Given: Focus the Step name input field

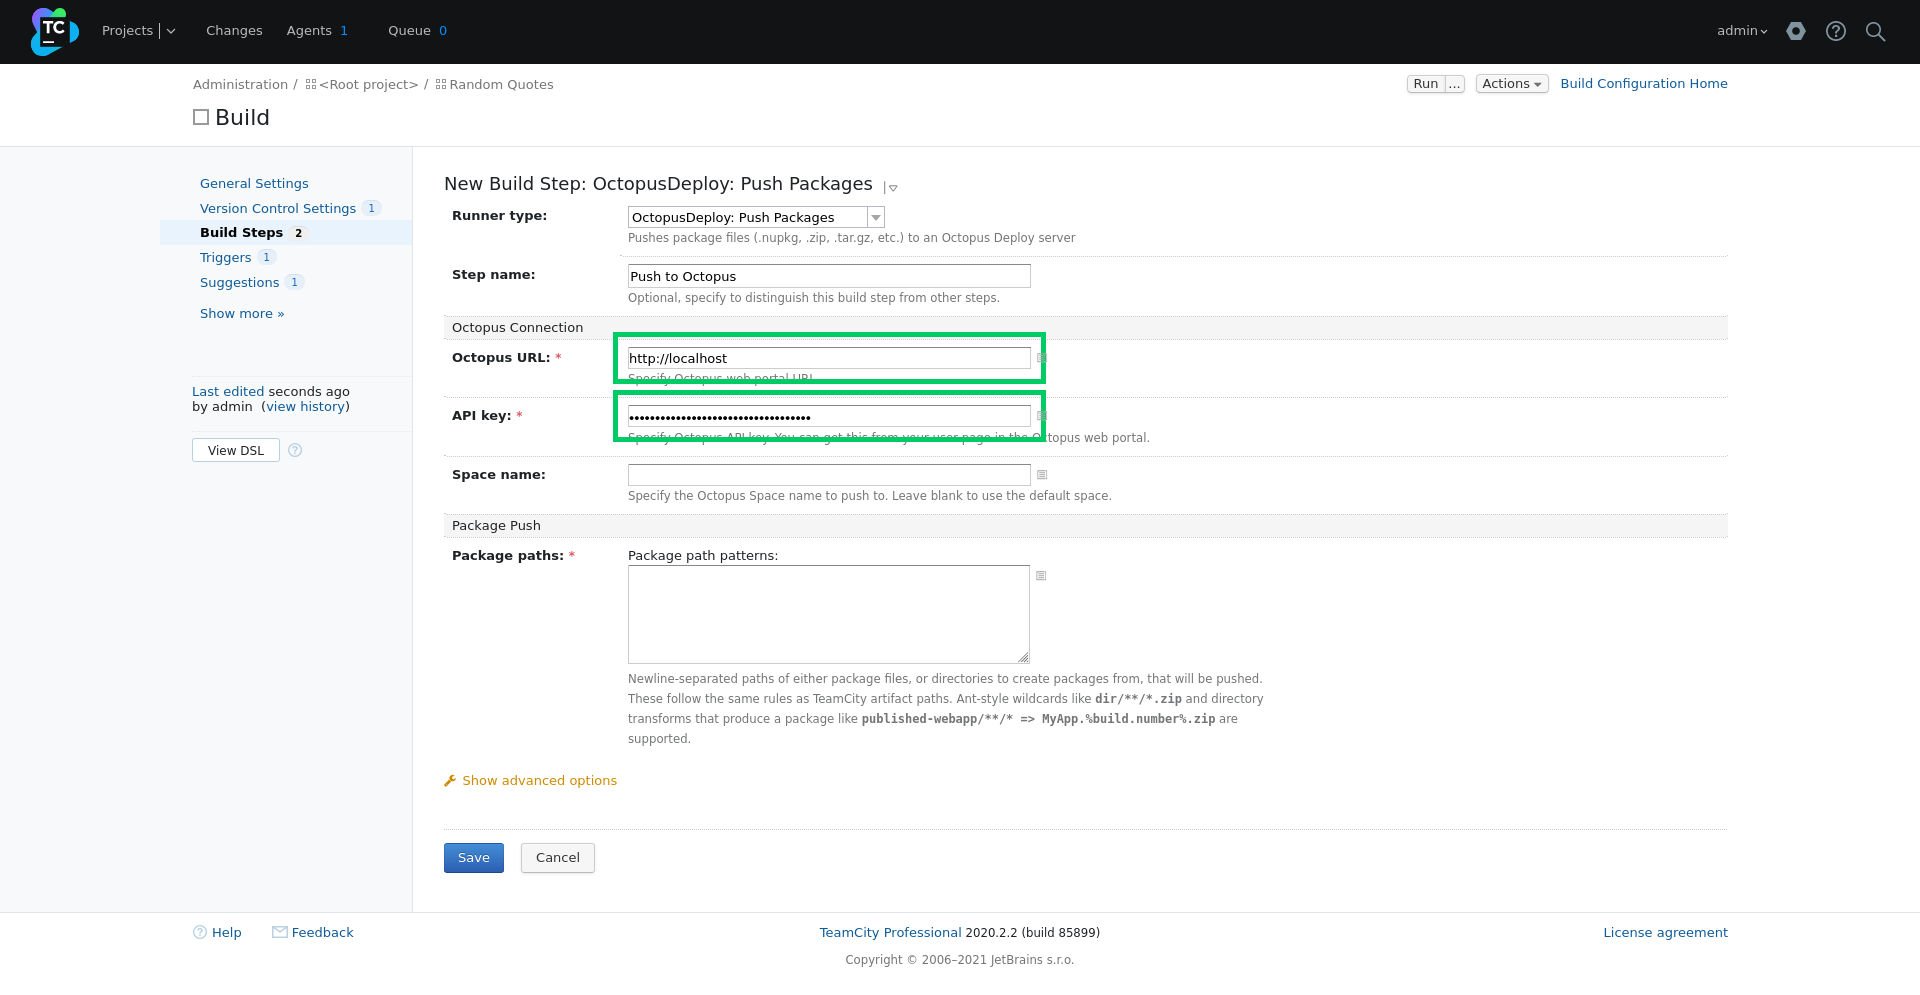Looking at the screenshot, I should [x=829, y=276].
